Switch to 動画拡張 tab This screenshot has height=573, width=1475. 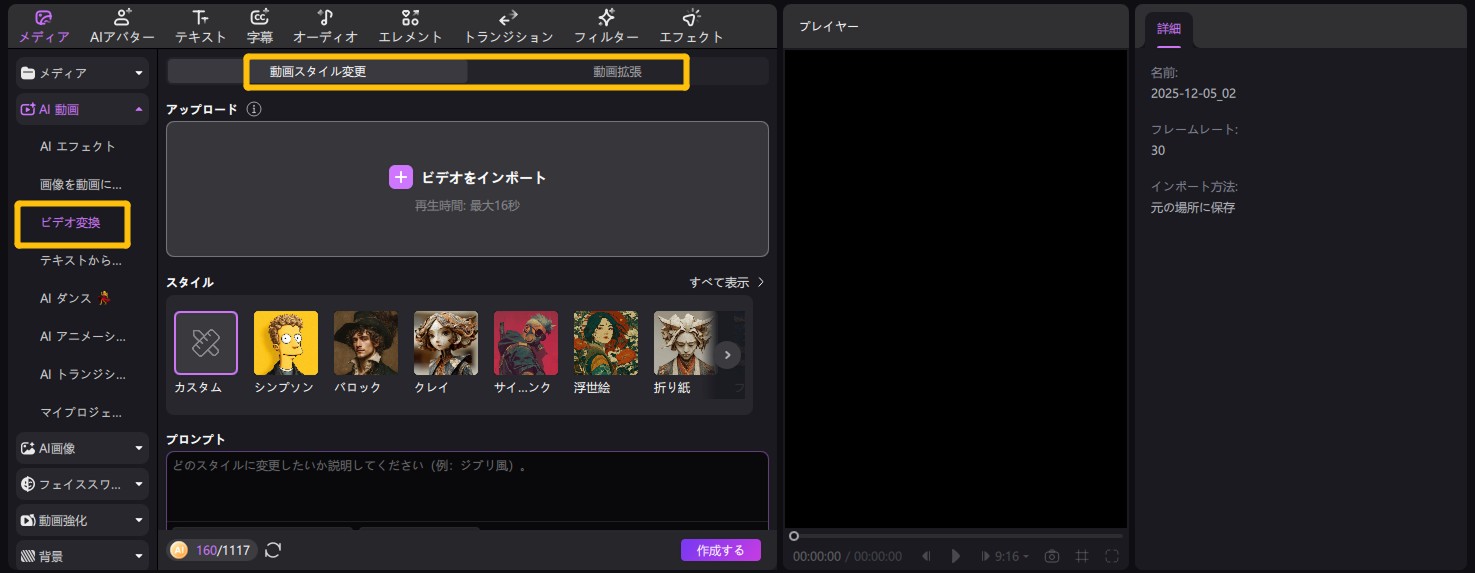click(617, 72)
